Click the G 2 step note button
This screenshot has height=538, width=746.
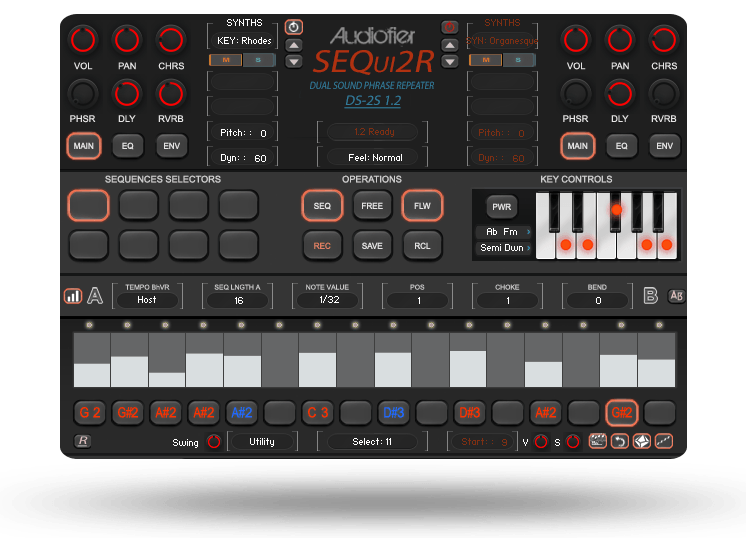click(91, 412)
